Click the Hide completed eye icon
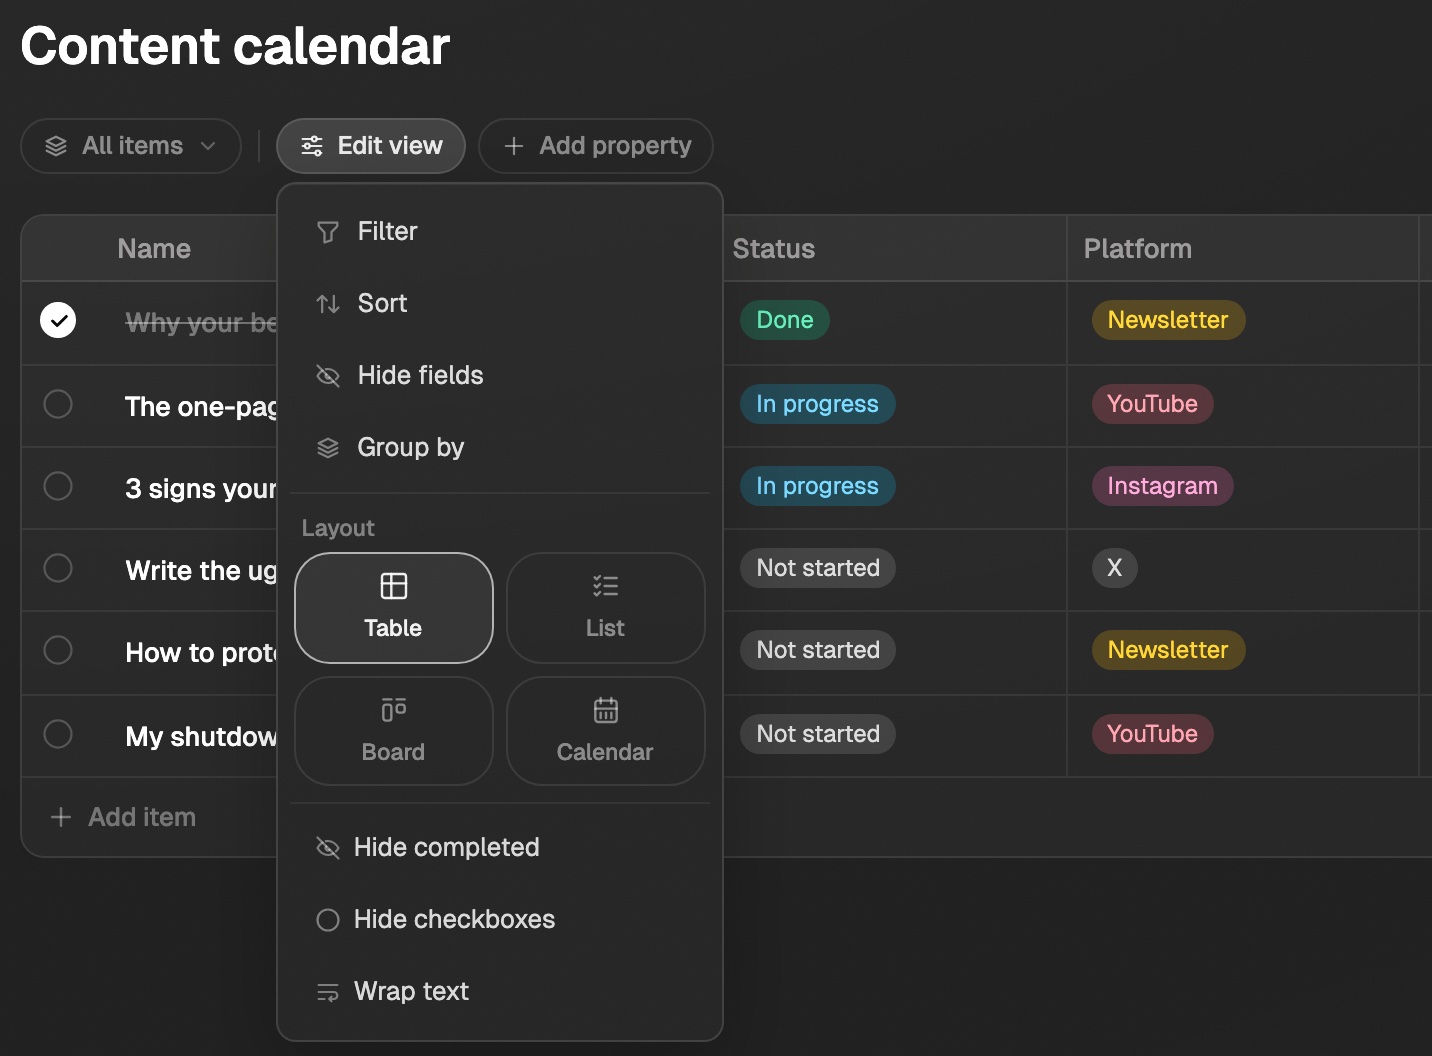 328,848
